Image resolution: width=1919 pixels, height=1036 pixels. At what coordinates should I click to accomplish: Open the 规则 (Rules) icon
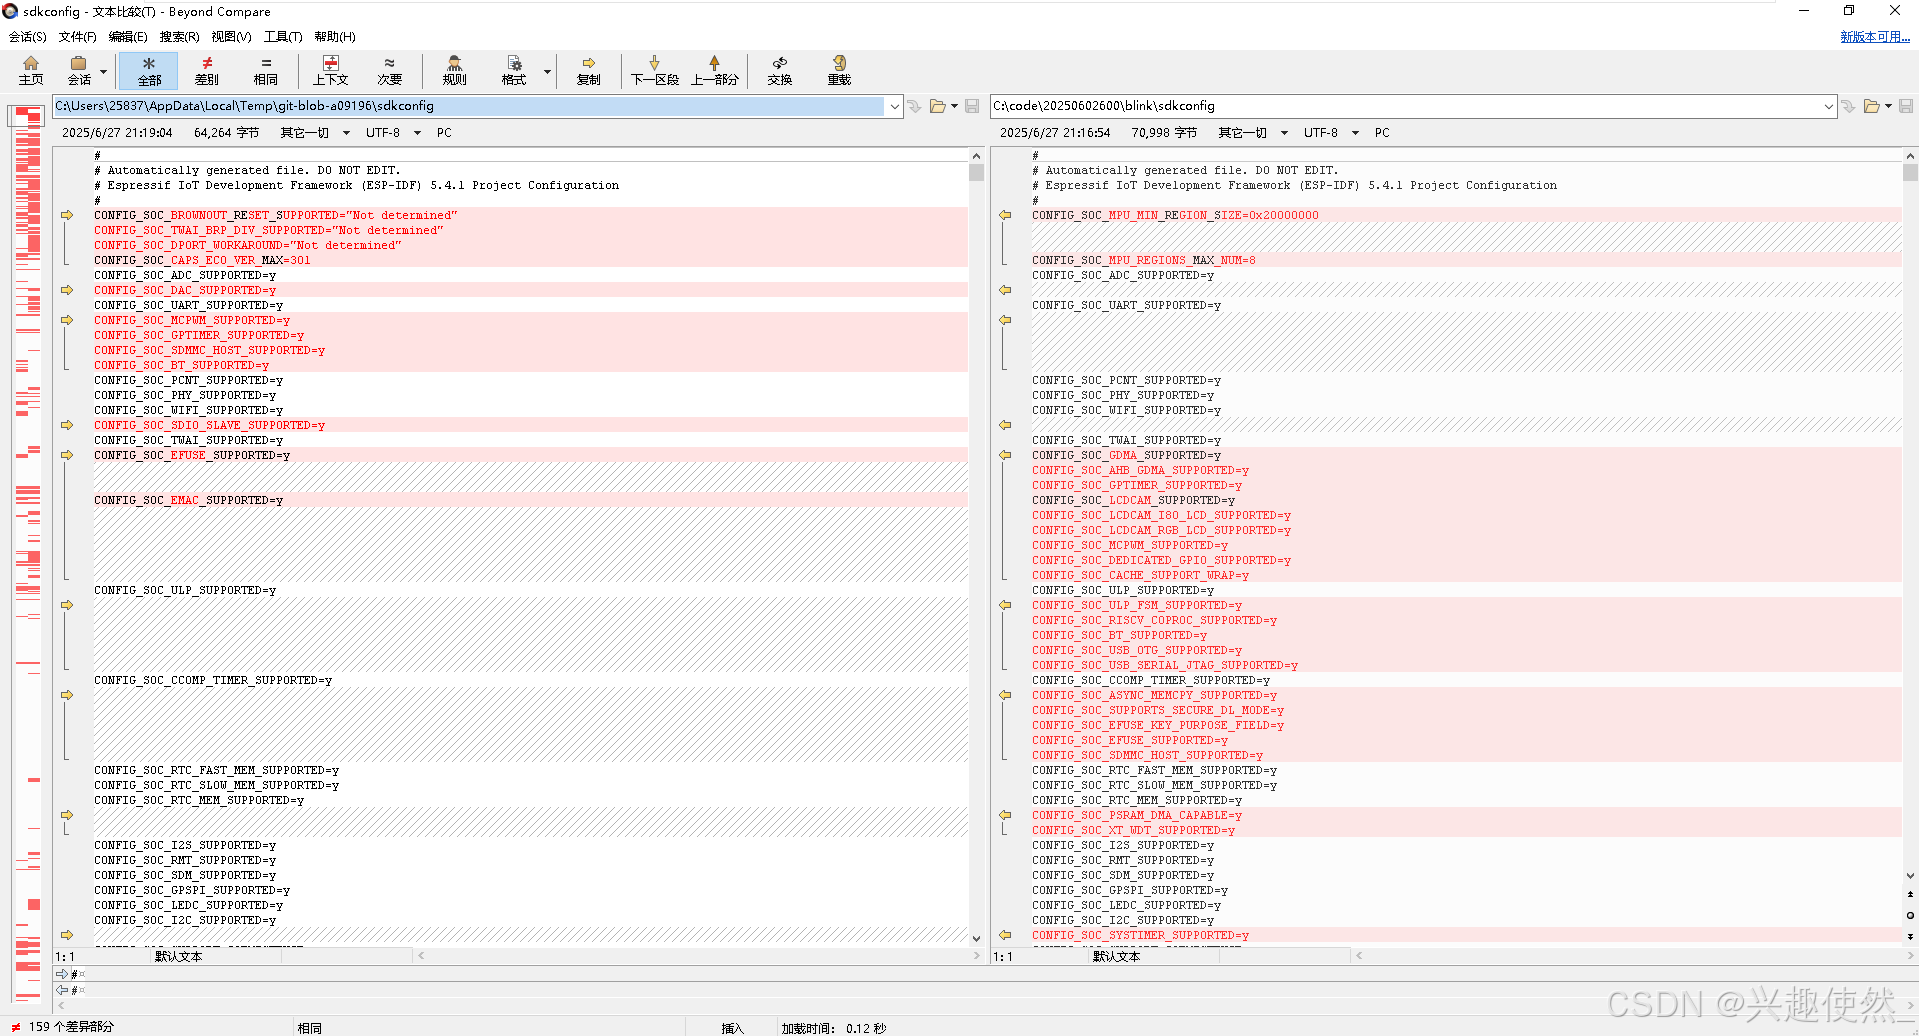click(x=455, y=71)
